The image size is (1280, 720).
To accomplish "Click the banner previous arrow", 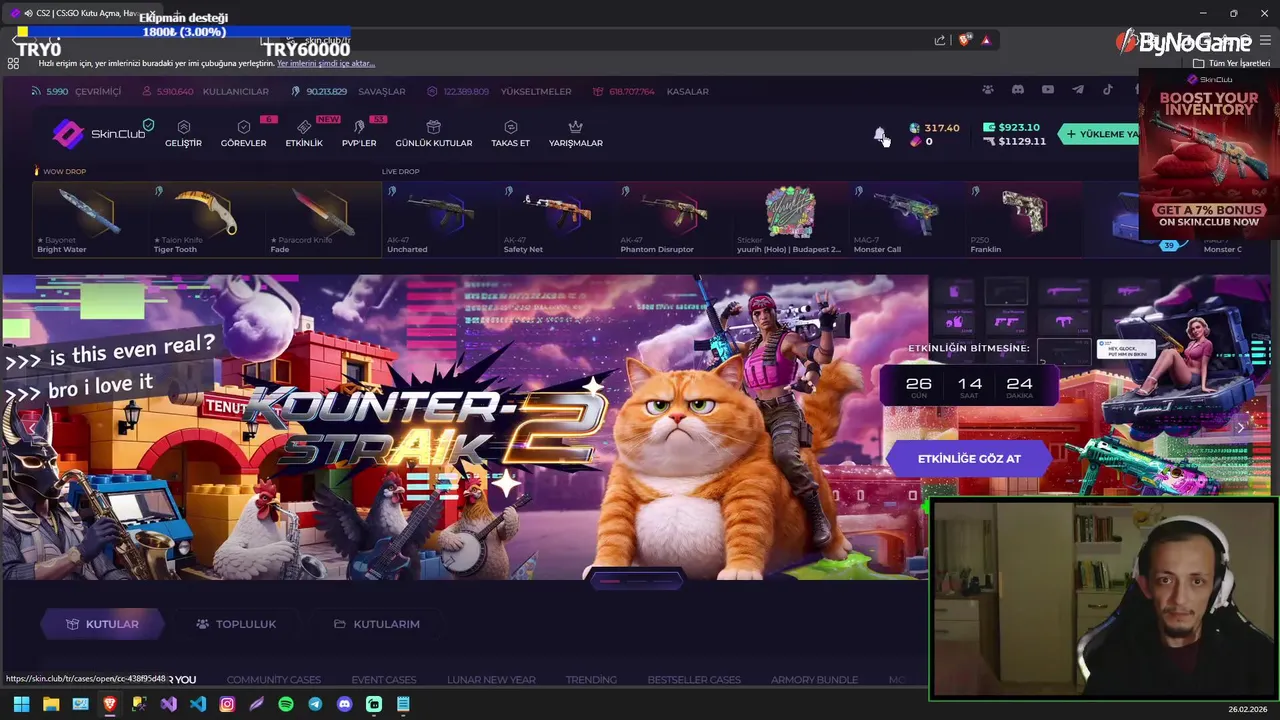I will pyautogui.click(x=31, y=427).
